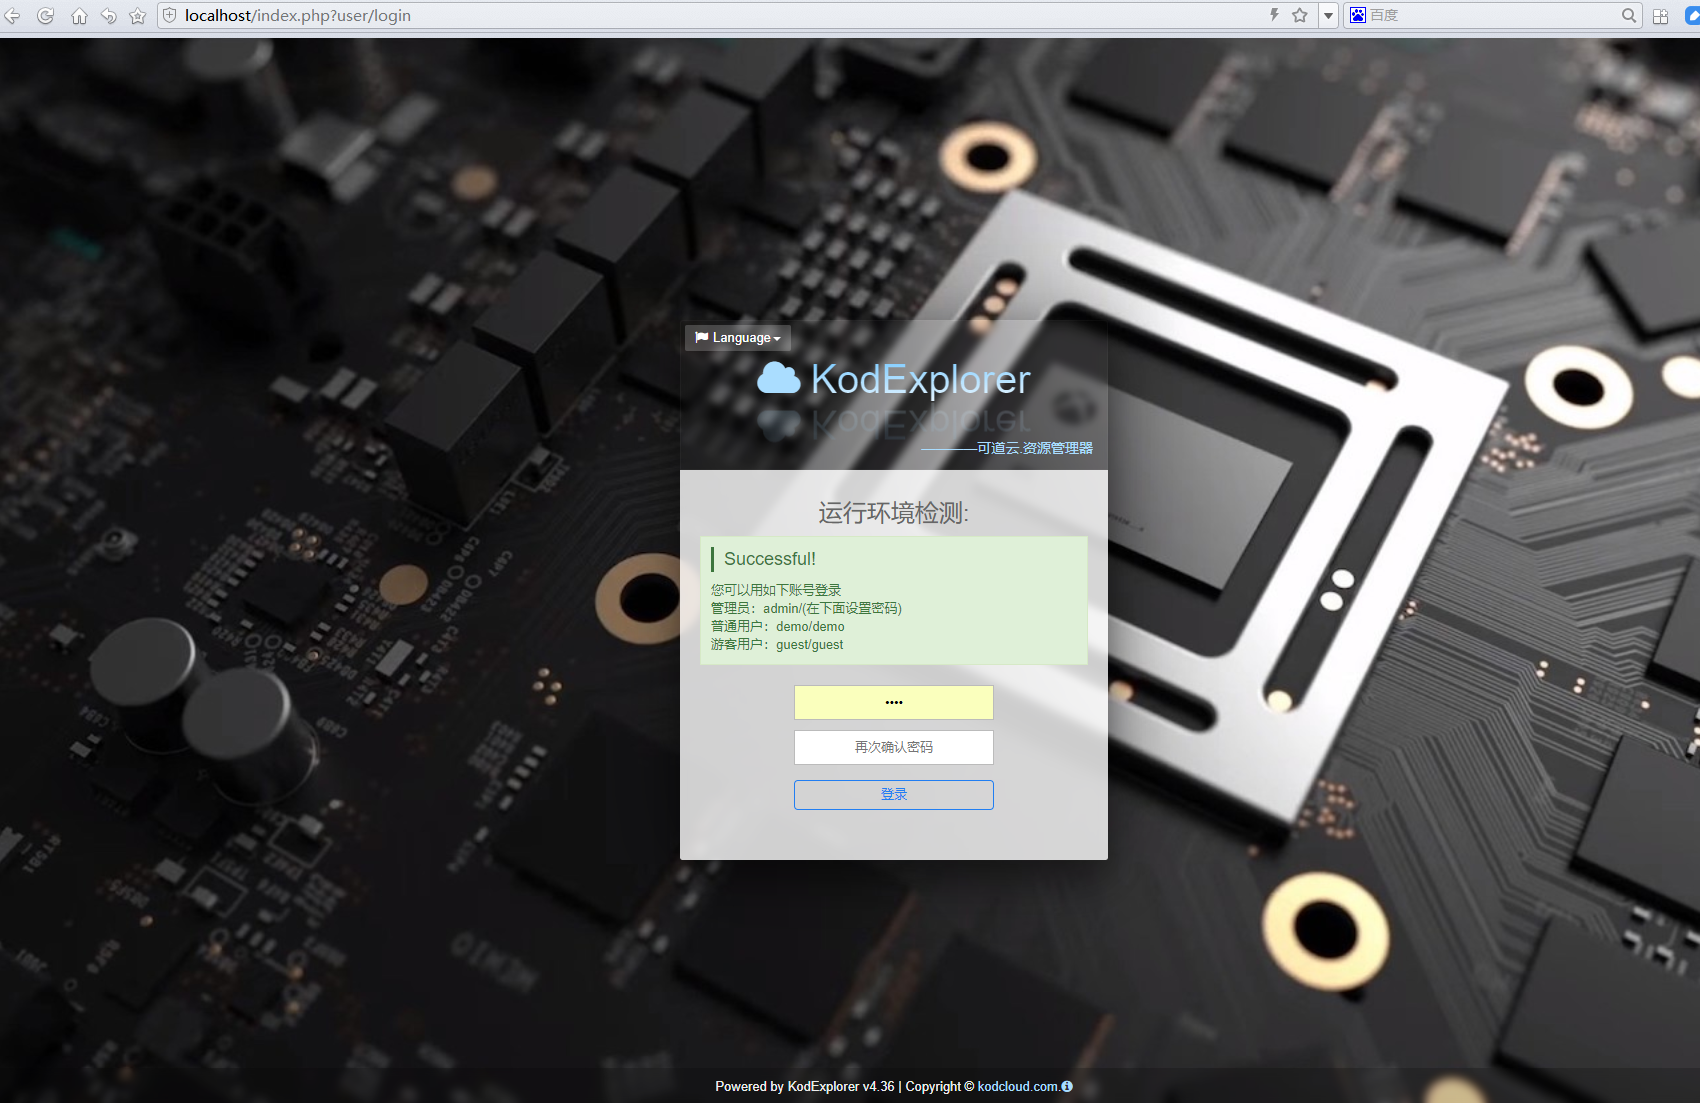The height and width of the screenshot is (1103, 1700).
Task: Click the favorites star beside home icon
Action: (138, 16)
